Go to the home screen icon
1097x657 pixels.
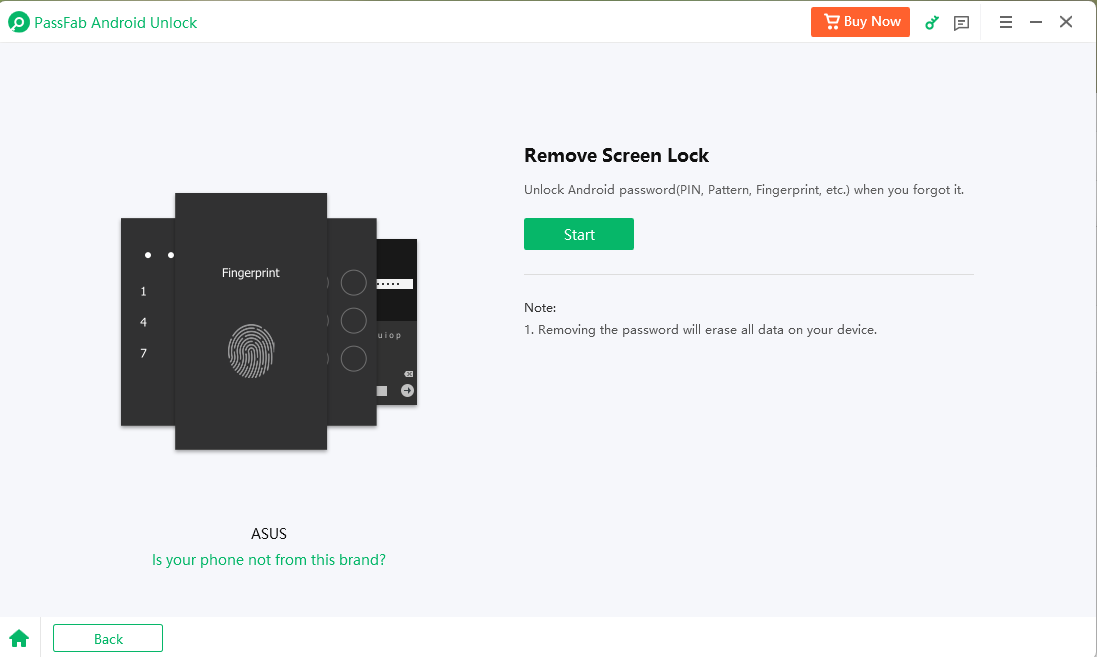[19, 638]
